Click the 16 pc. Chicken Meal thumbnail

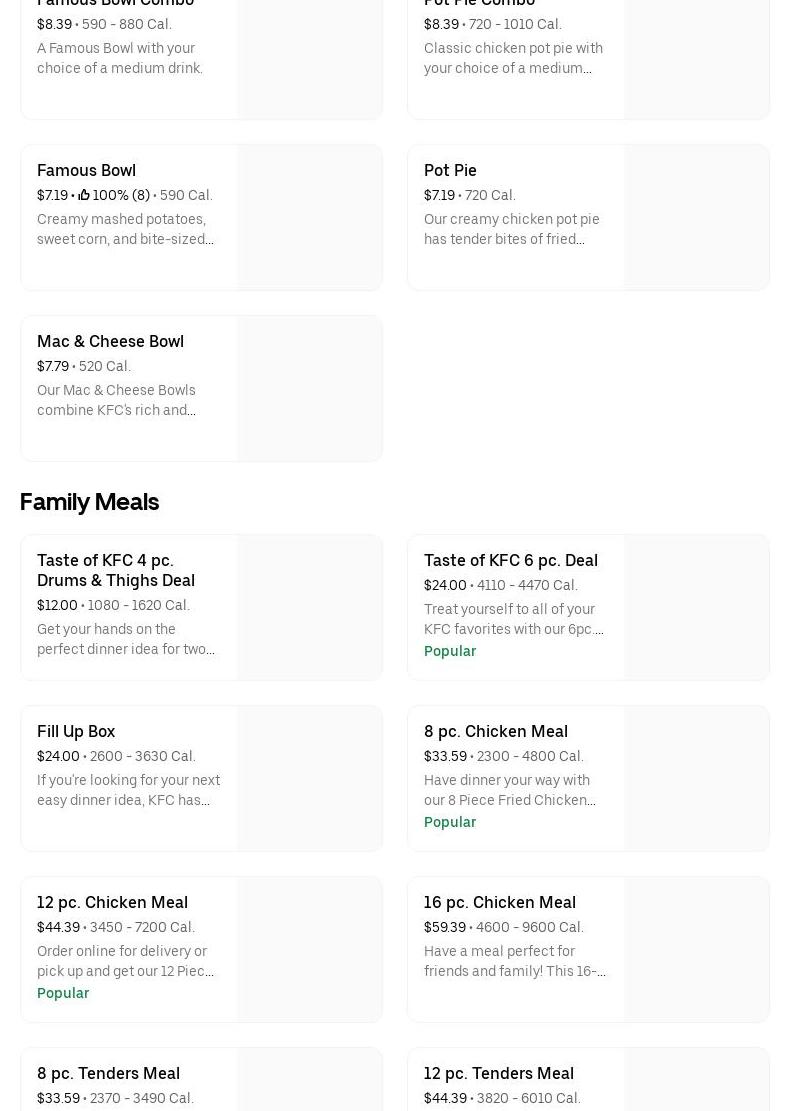point(697,950)
